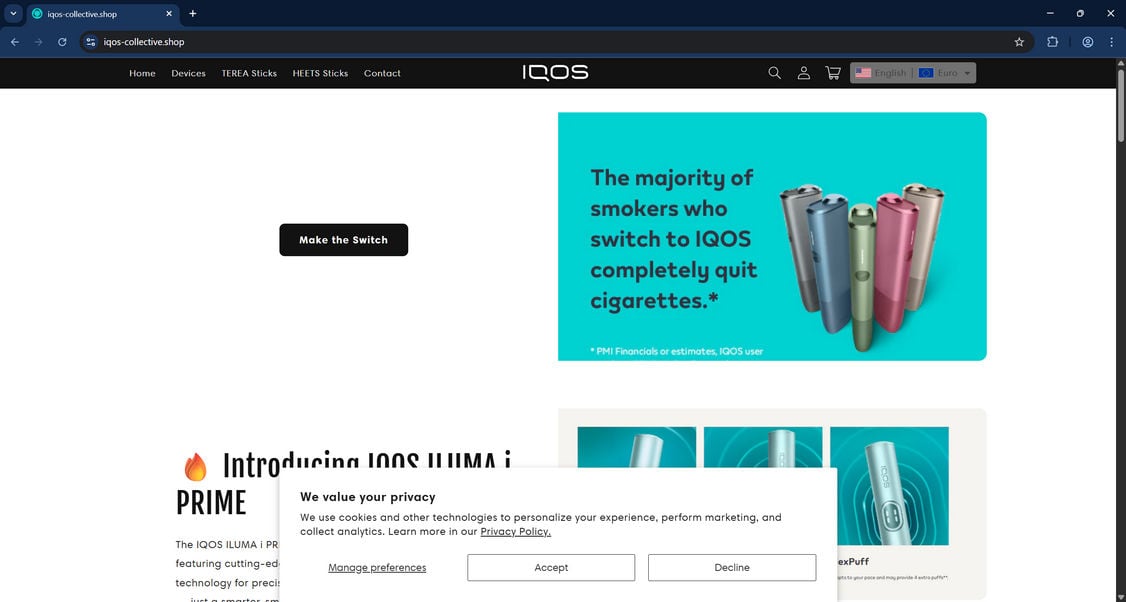Decline cookies in privacy banner
This screenshot has width=1126, height=602.
click(x=732, y=568)
